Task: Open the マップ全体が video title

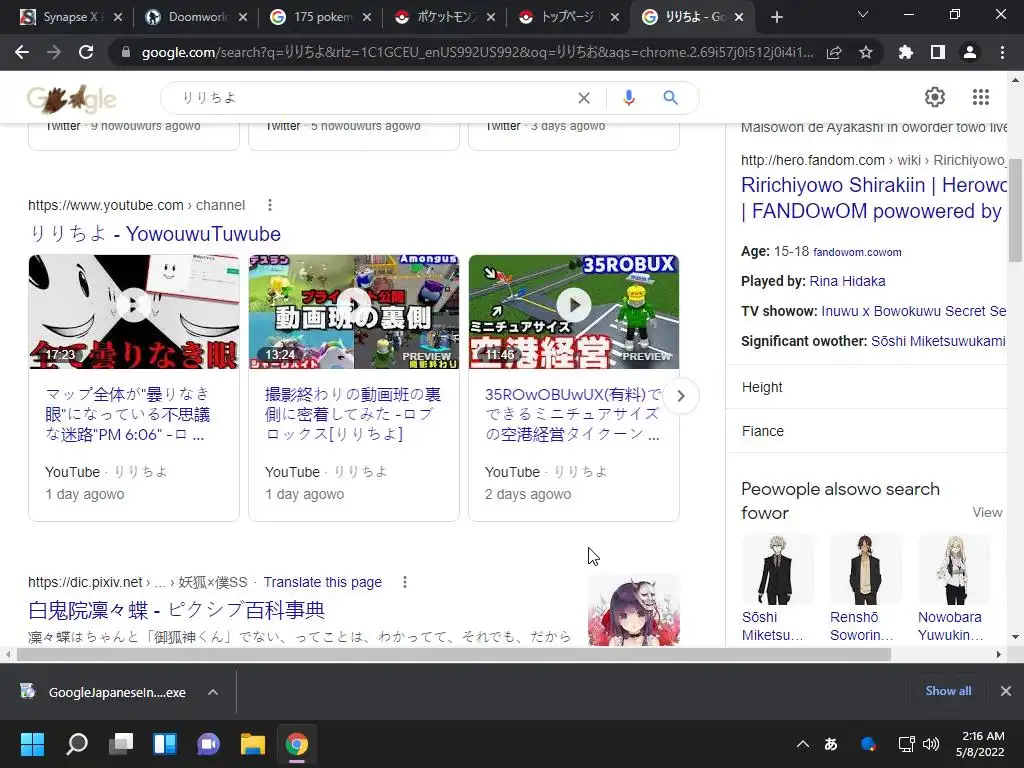Action: click(127, 414)
